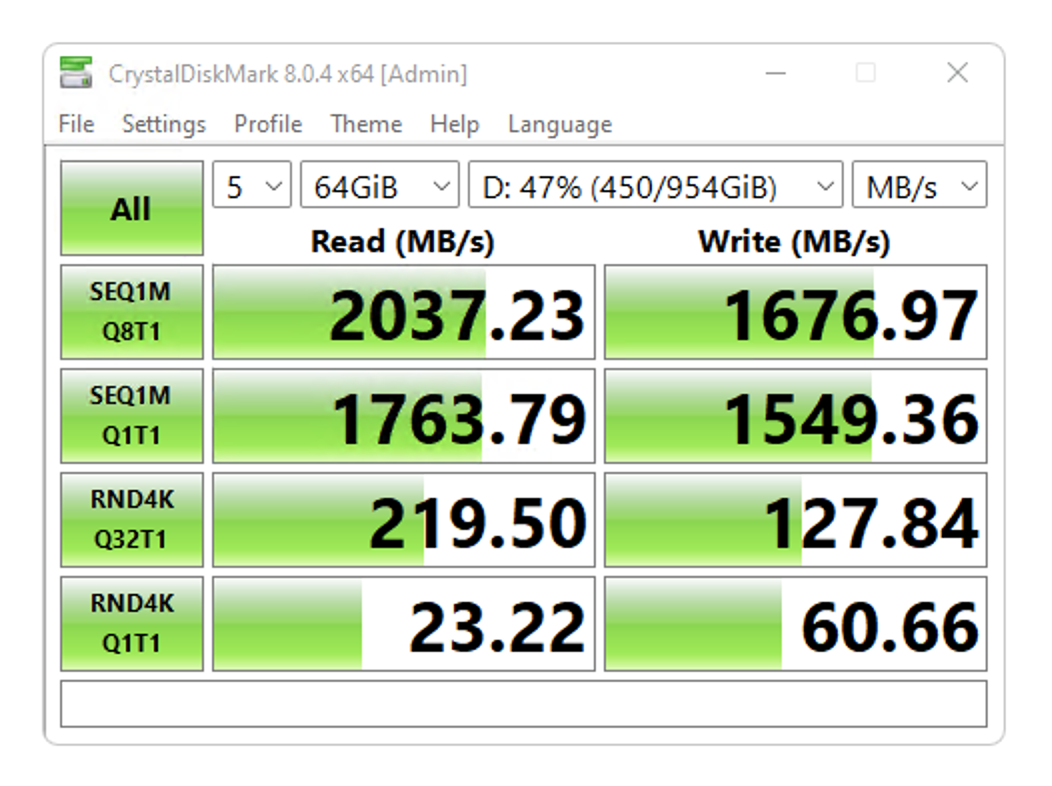Run all benchmarks with the All button
The width and height of the screenshot is (1052, 786).
132,208
